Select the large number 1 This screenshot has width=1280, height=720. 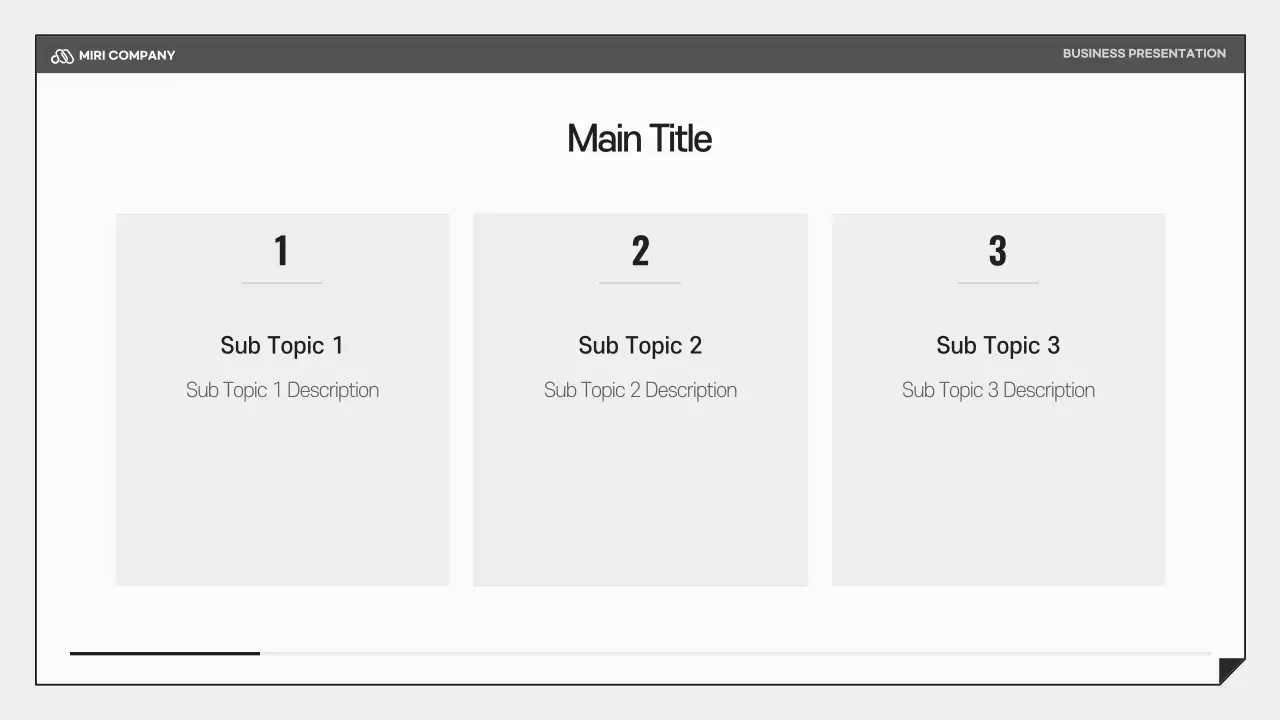pos(282,251)
